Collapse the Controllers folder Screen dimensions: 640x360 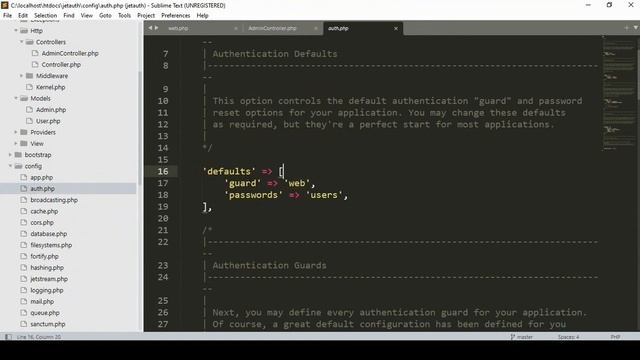pyautogui.click(x=22, y=42)
